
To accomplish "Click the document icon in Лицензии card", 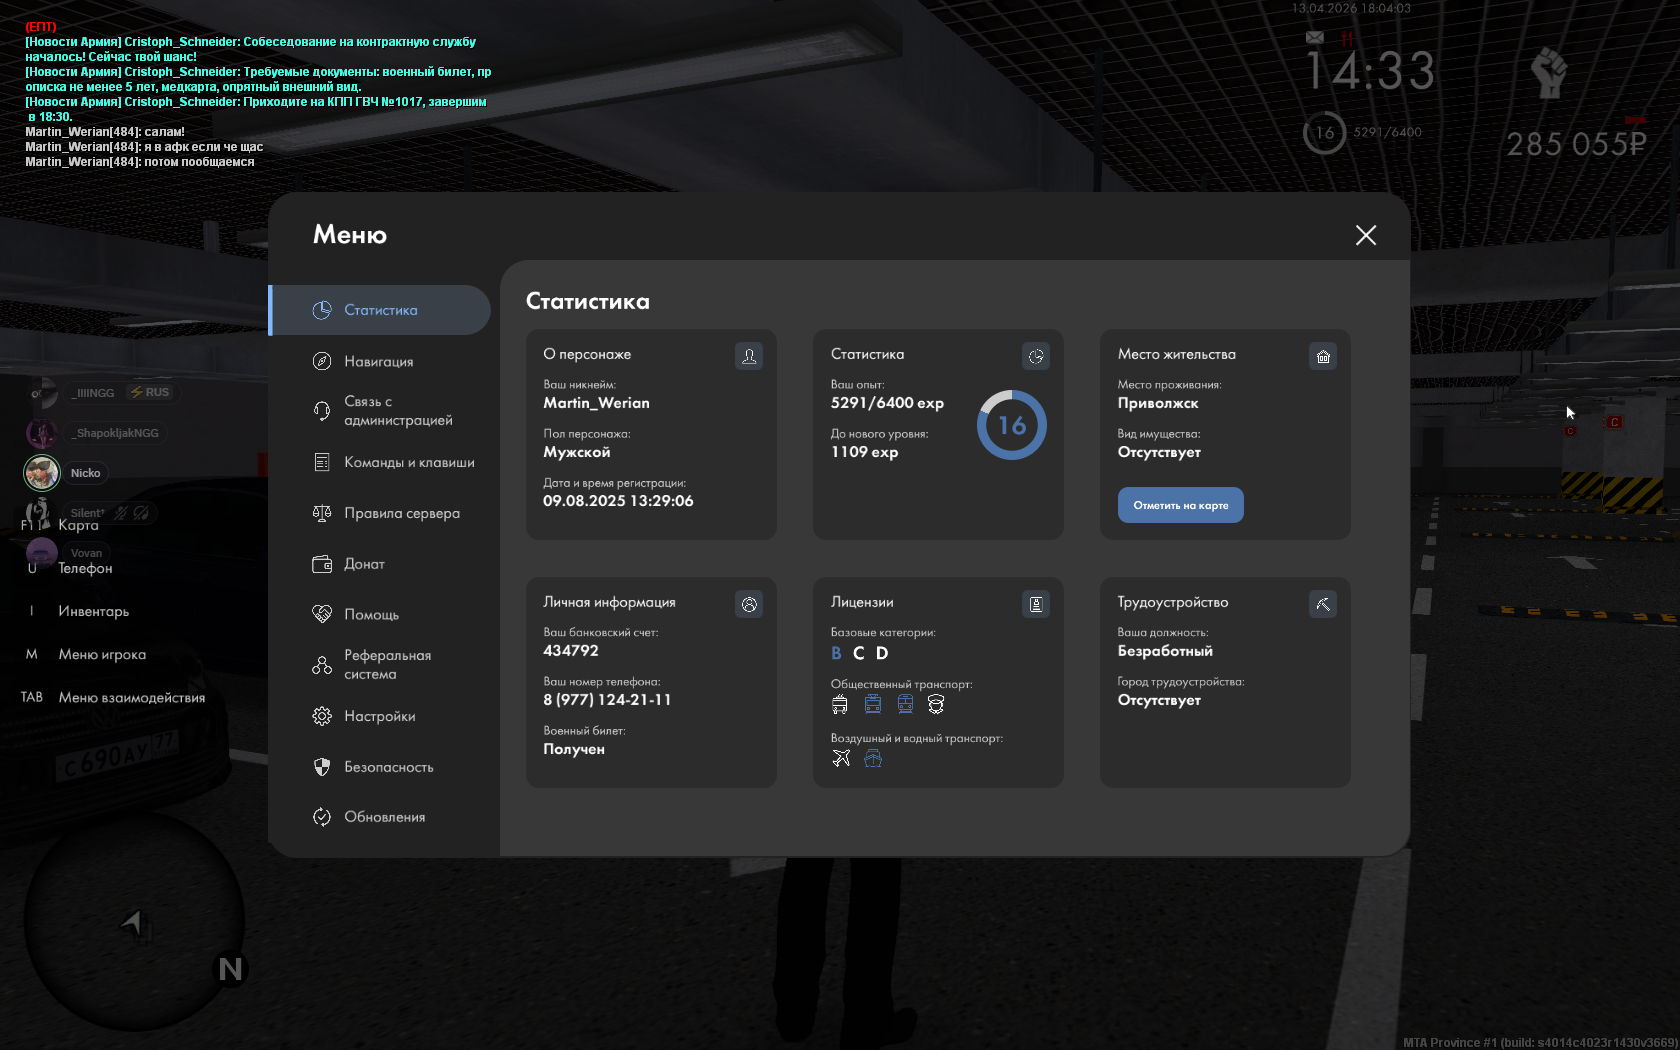I will [1035, 604].
